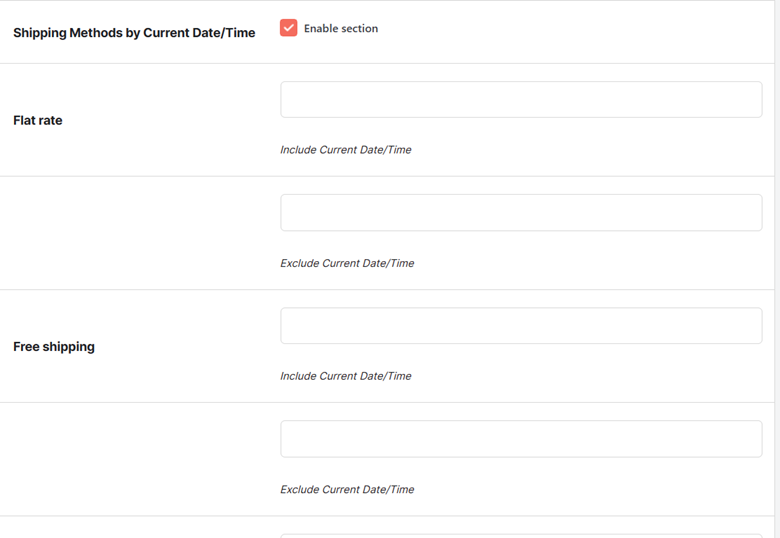This screenshot has height=538, width=780.
Task: Uncheck the red Enable section checkbox
Action: tap(289, 28)
